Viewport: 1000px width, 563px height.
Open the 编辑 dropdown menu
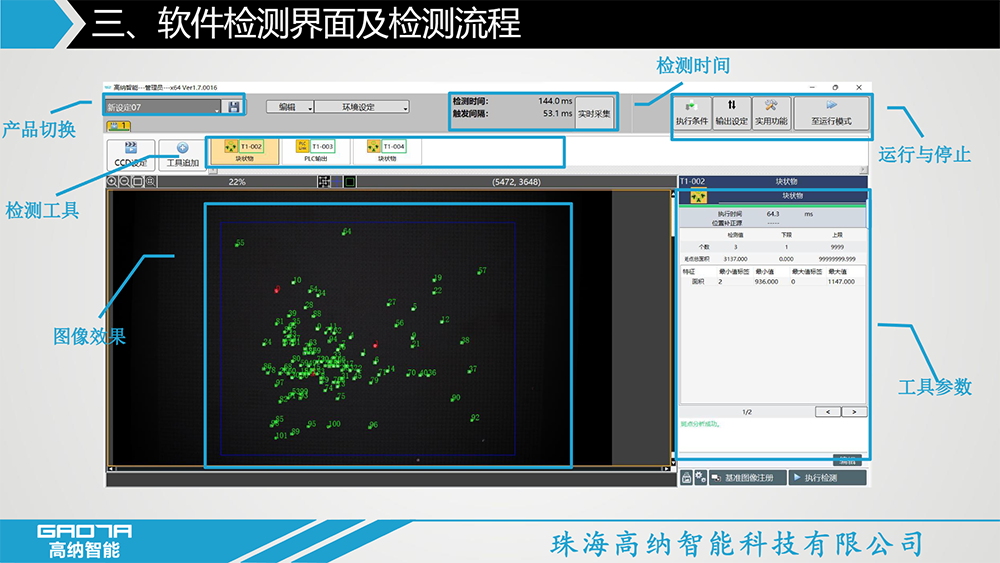pyautogui.click(x=290, y=107)
